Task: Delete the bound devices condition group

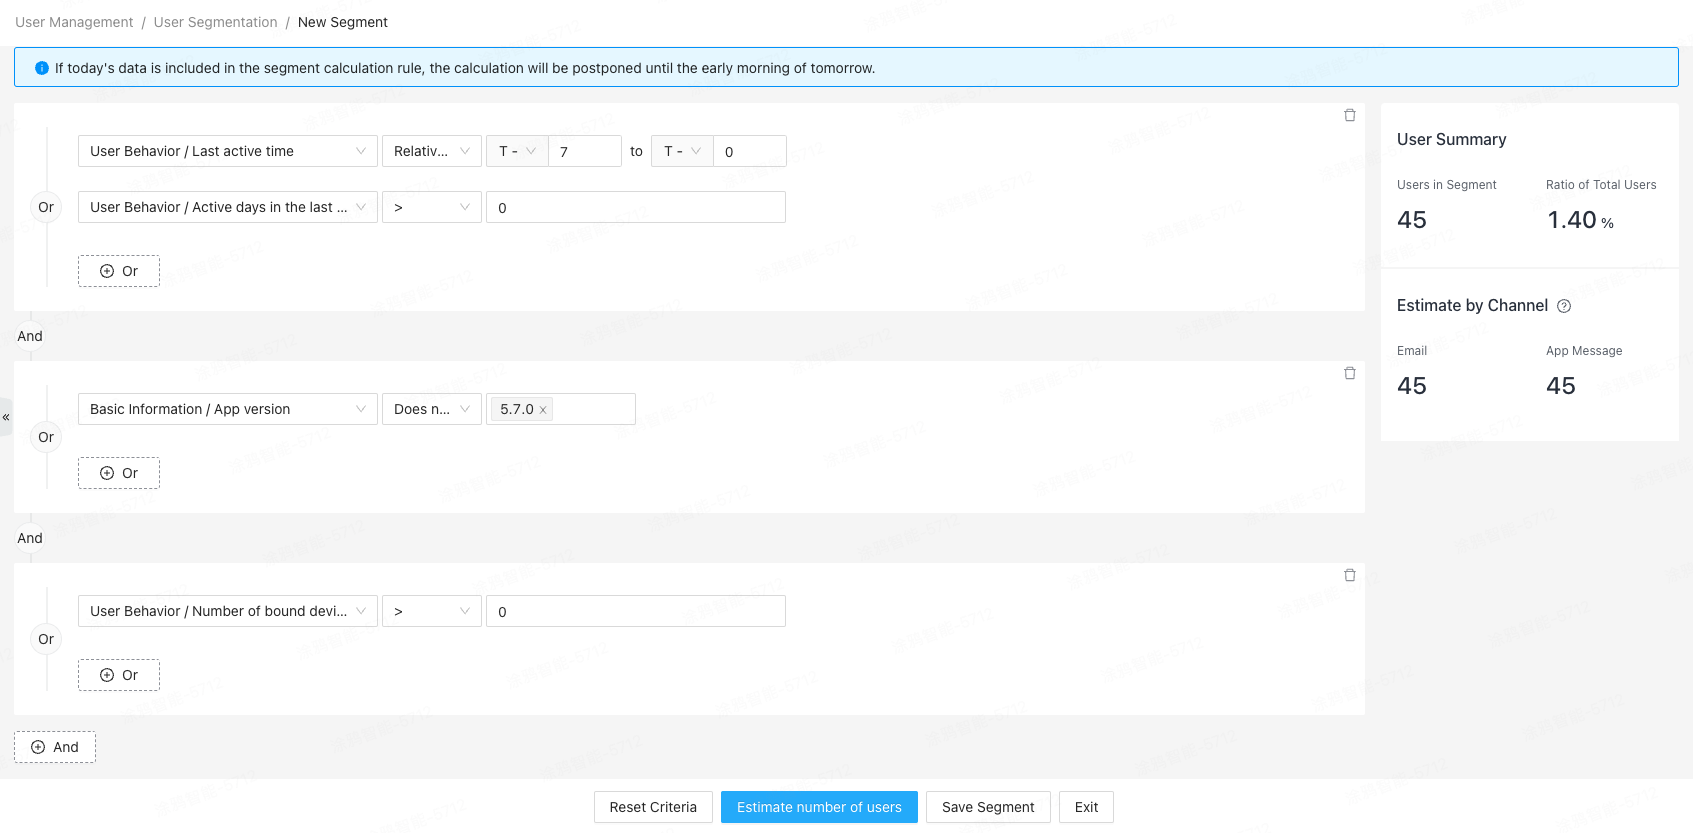Action: tap(1349, 575)
